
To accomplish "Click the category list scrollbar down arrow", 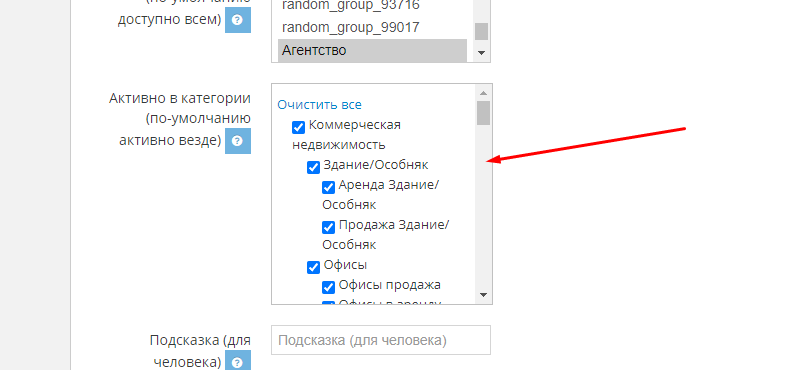I will click(x=483, y=295).
